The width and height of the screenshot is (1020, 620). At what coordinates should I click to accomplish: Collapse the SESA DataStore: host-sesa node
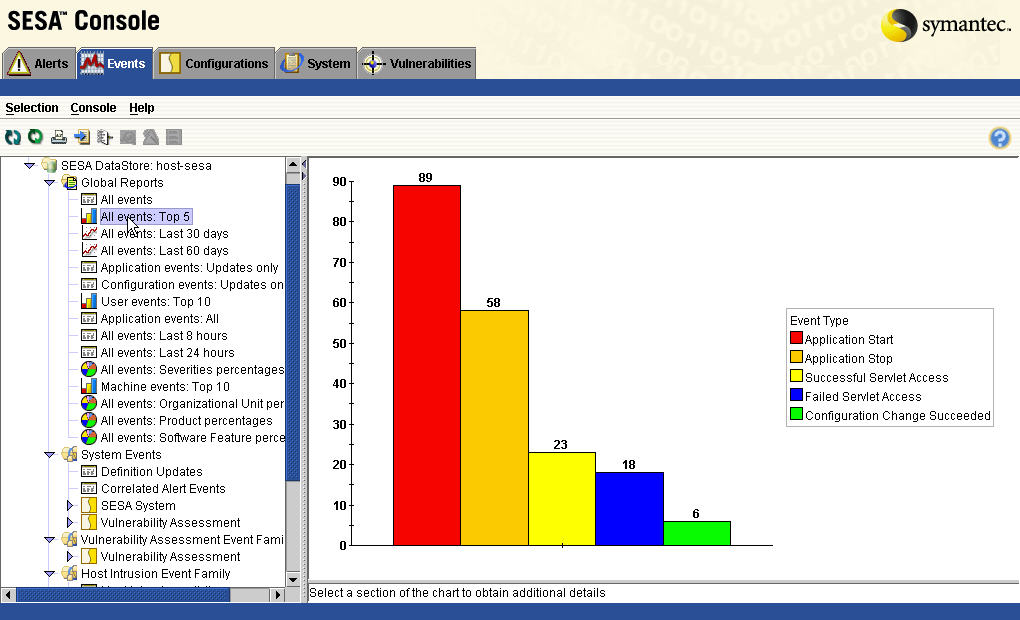(x=29, y=166)
